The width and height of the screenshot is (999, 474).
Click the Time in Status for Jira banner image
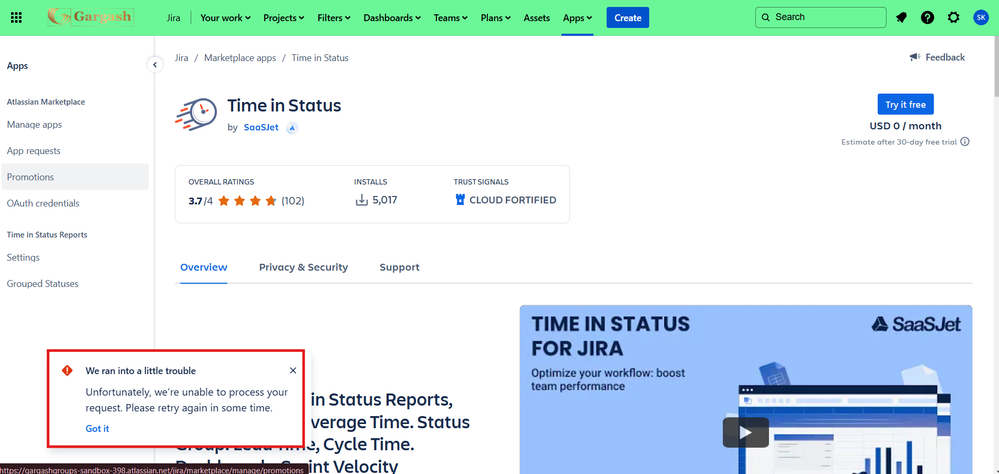click(746, 389)
